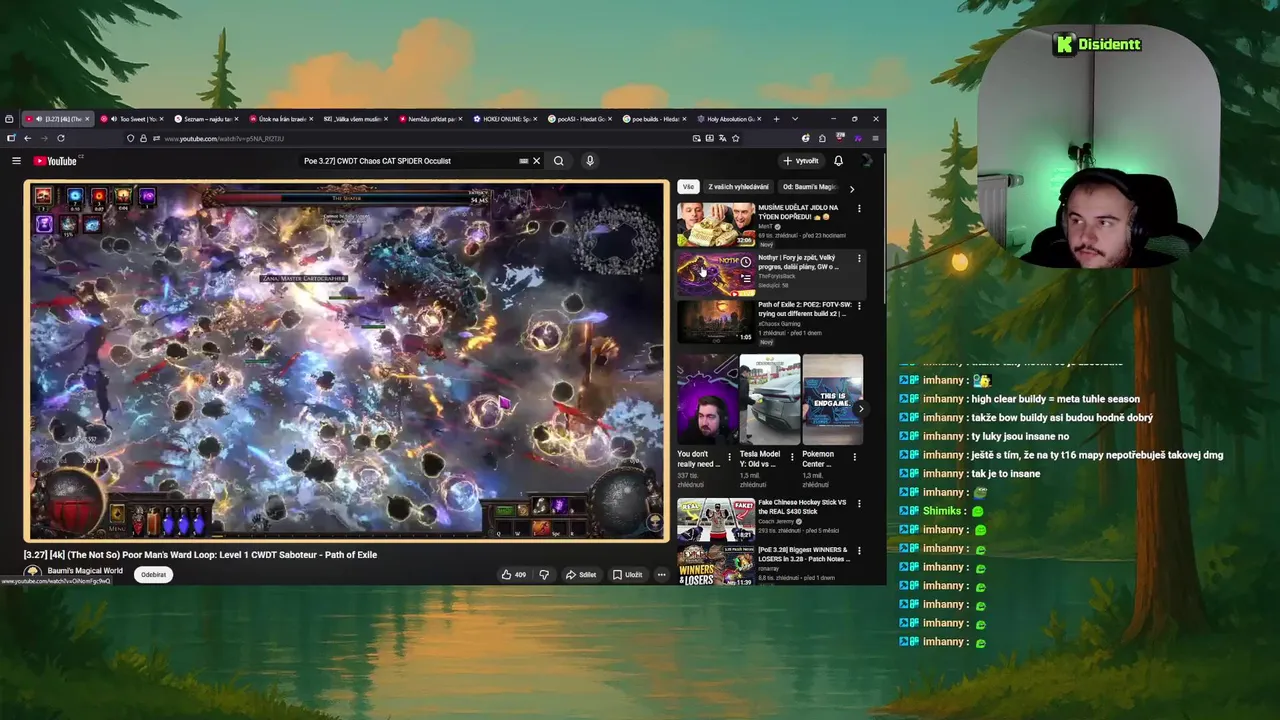Click the Odebírat subscribe button

coord(153,575)
